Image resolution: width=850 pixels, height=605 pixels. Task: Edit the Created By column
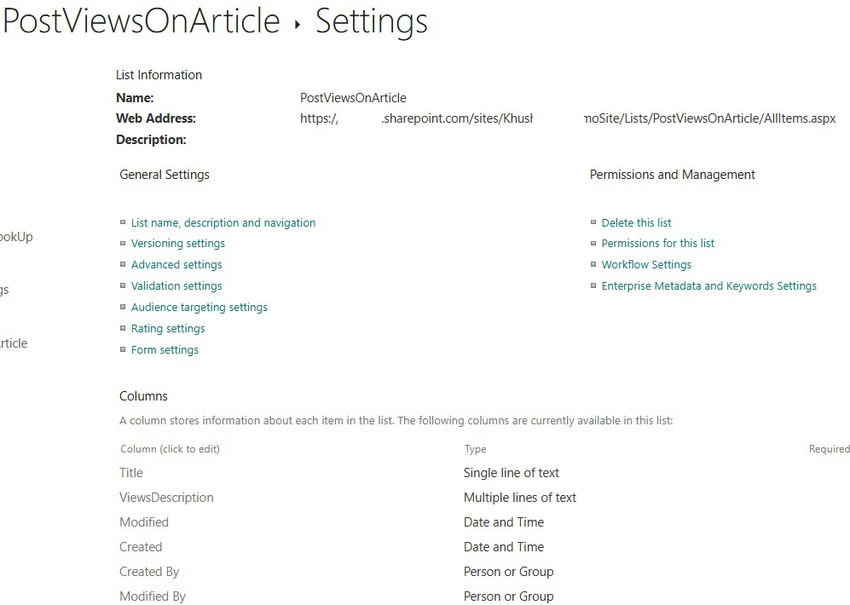(x=150, y=572)
